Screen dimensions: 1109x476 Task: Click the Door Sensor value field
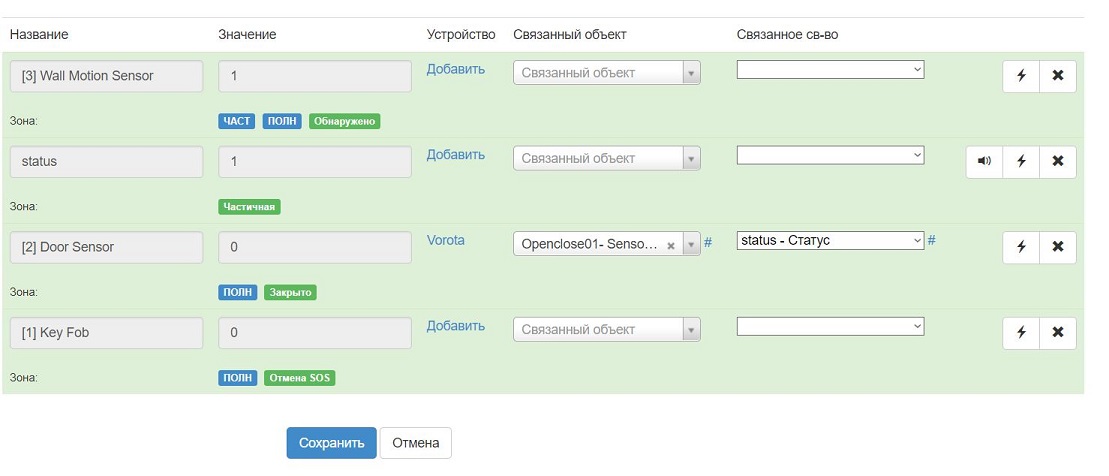[x=314, y=248]
